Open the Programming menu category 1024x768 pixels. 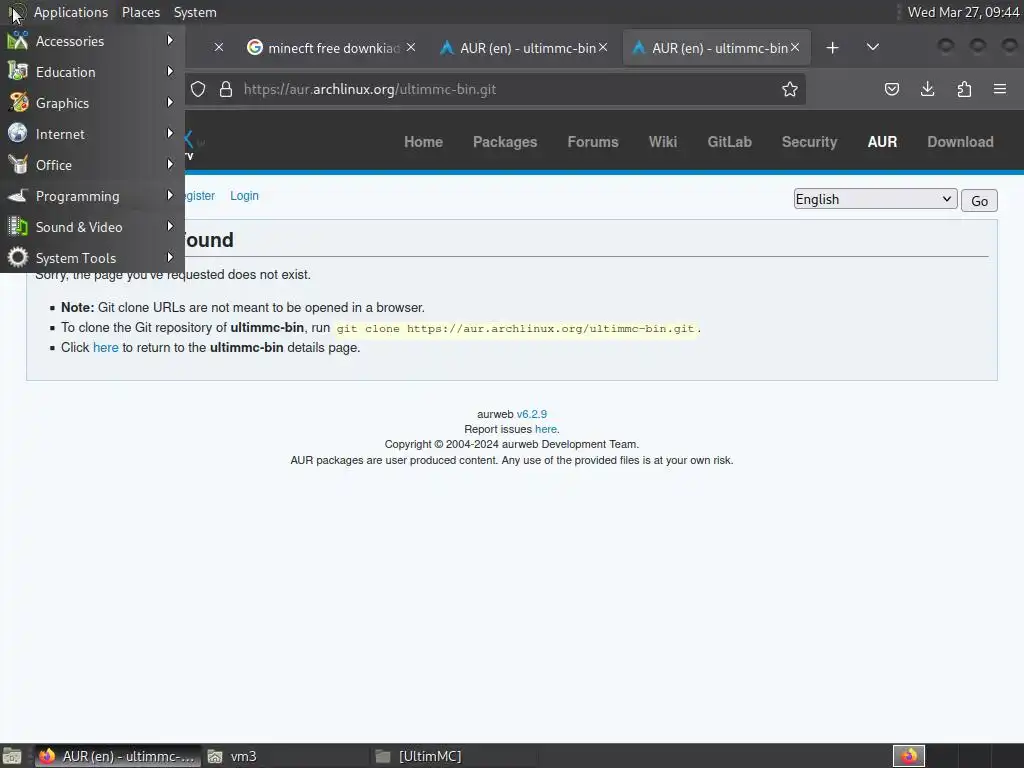pyautogui.click(x=92, y=196)
